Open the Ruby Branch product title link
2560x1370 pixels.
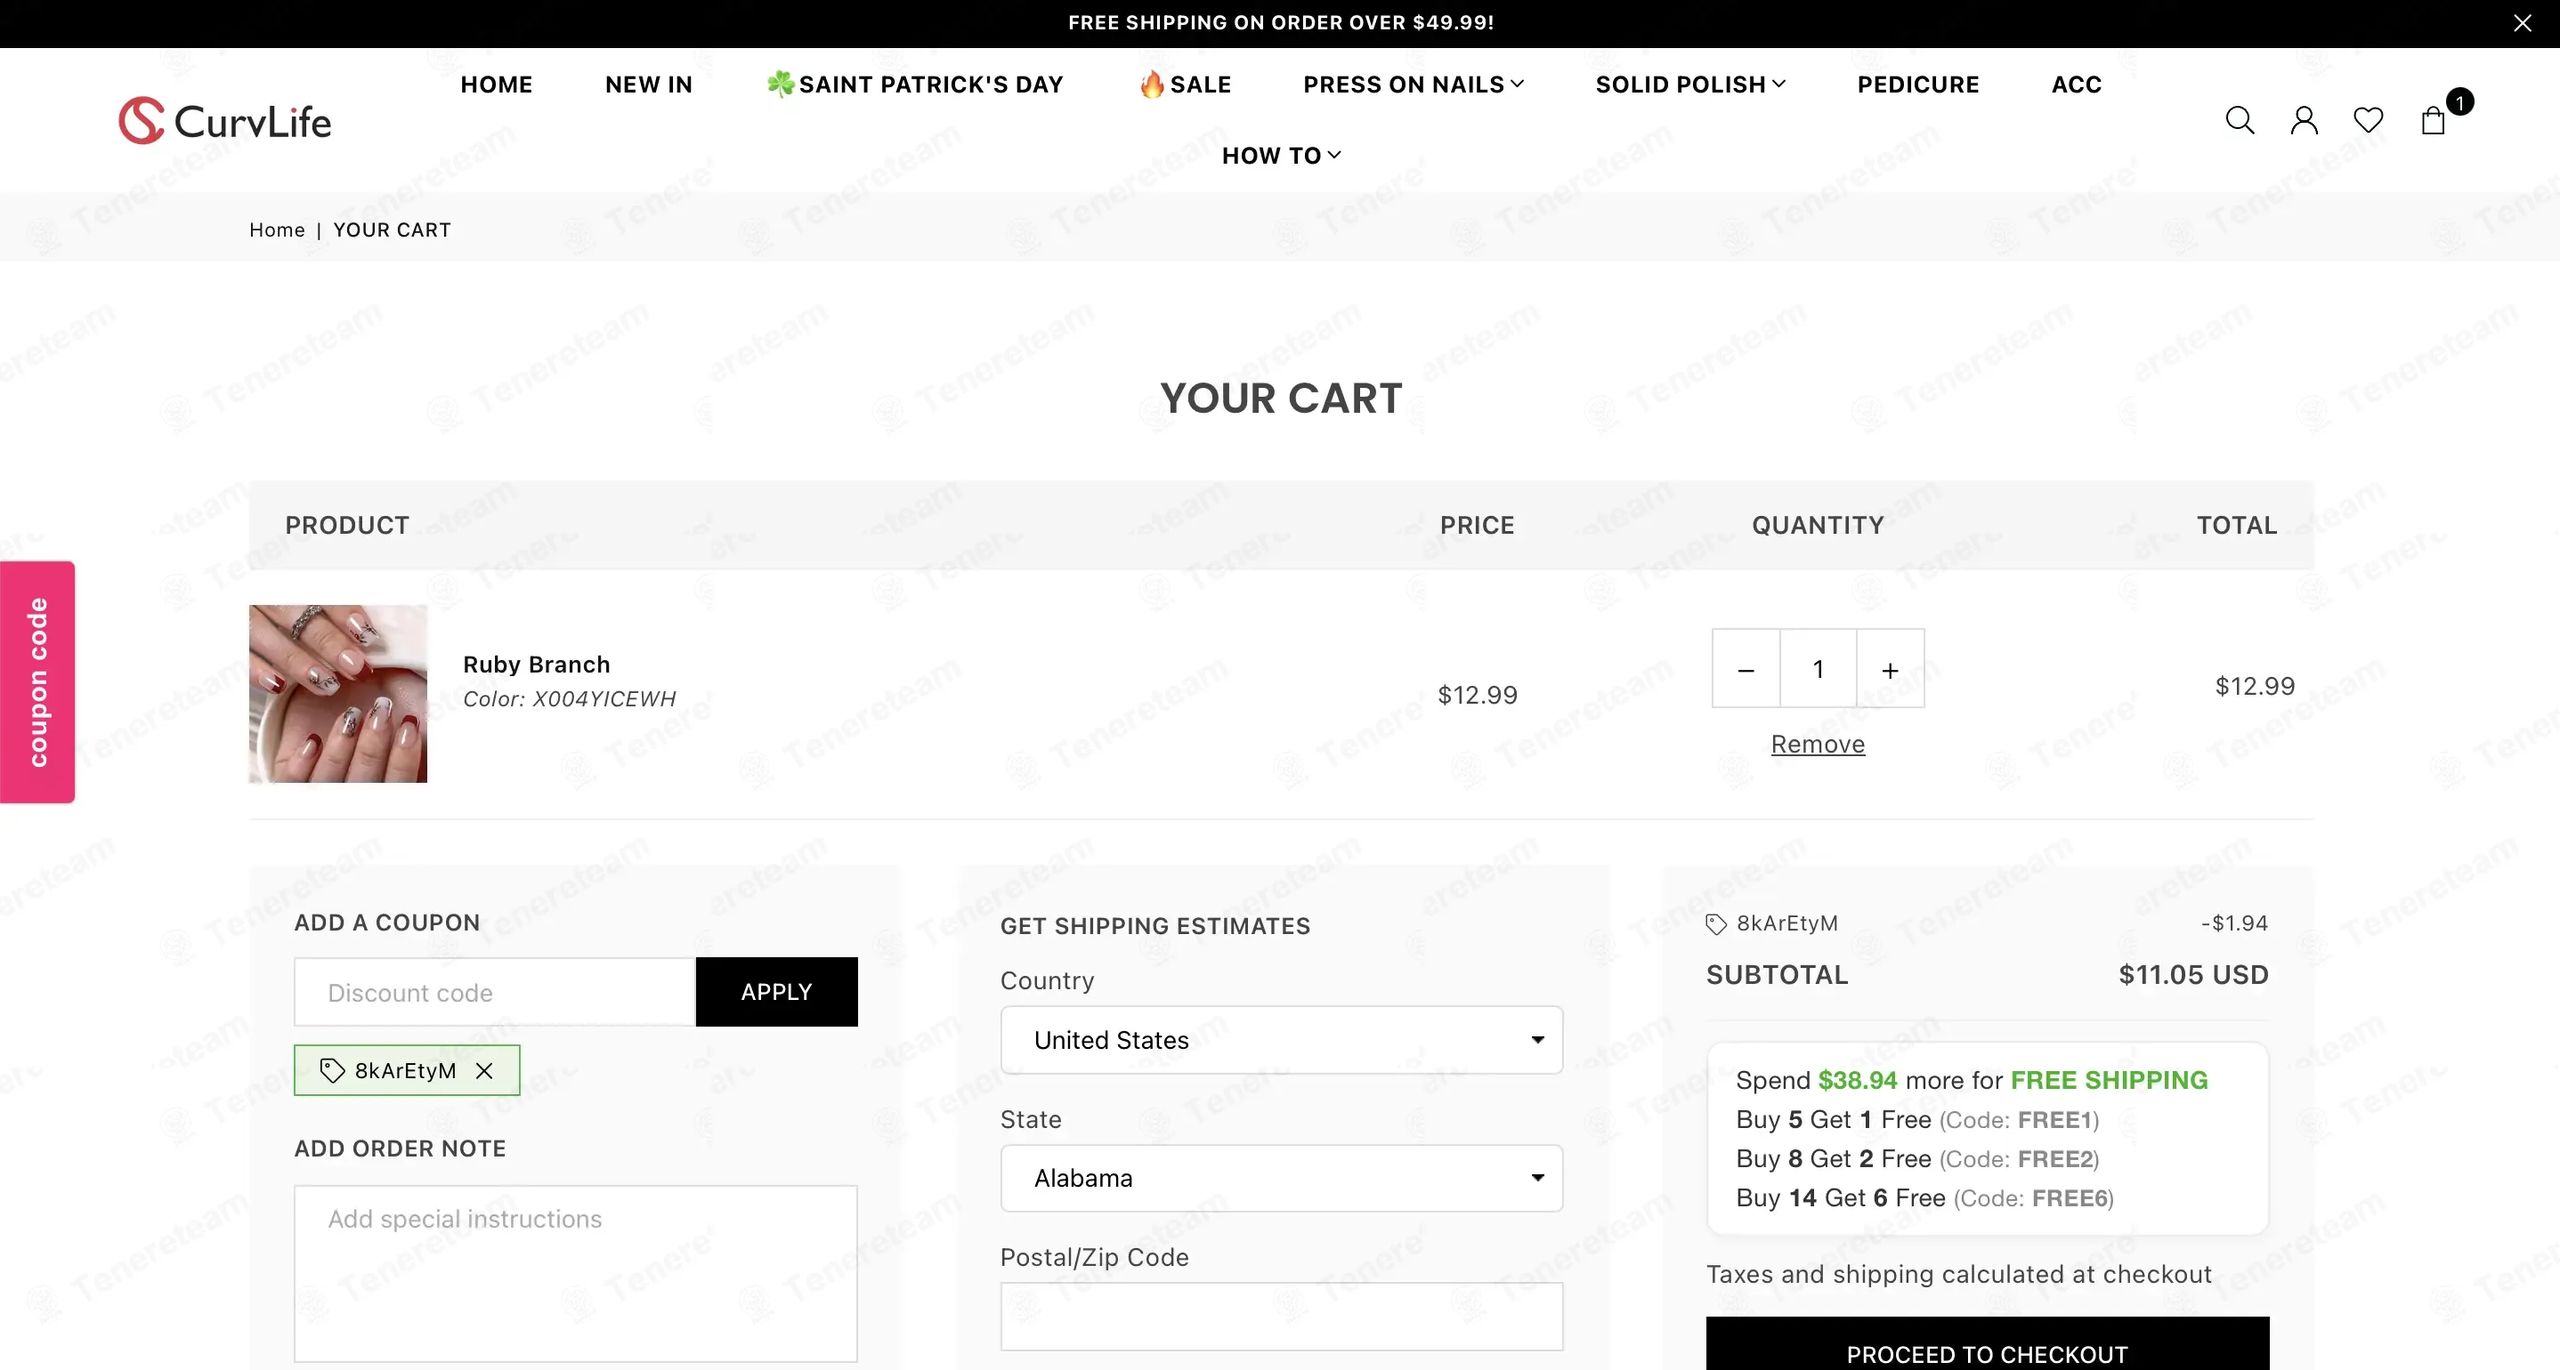coord(536,665)
